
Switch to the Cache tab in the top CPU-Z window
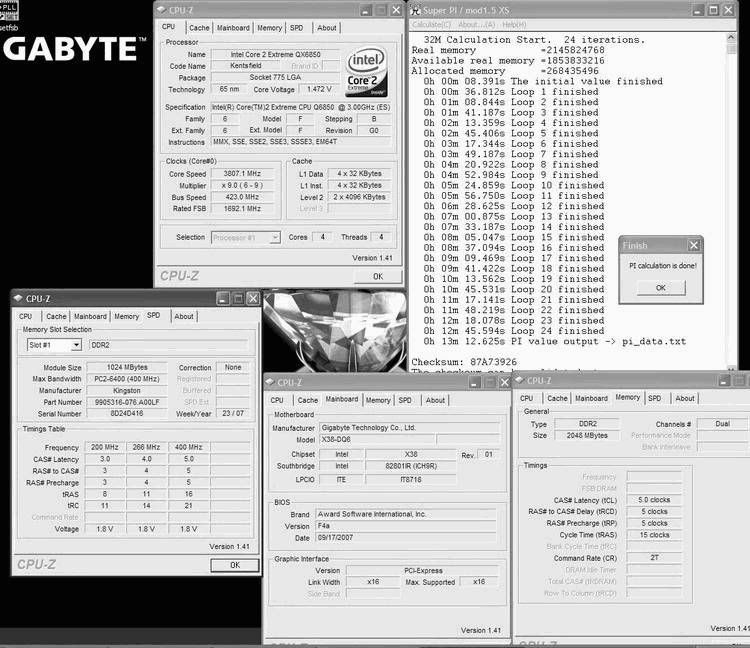coord(199,28)
